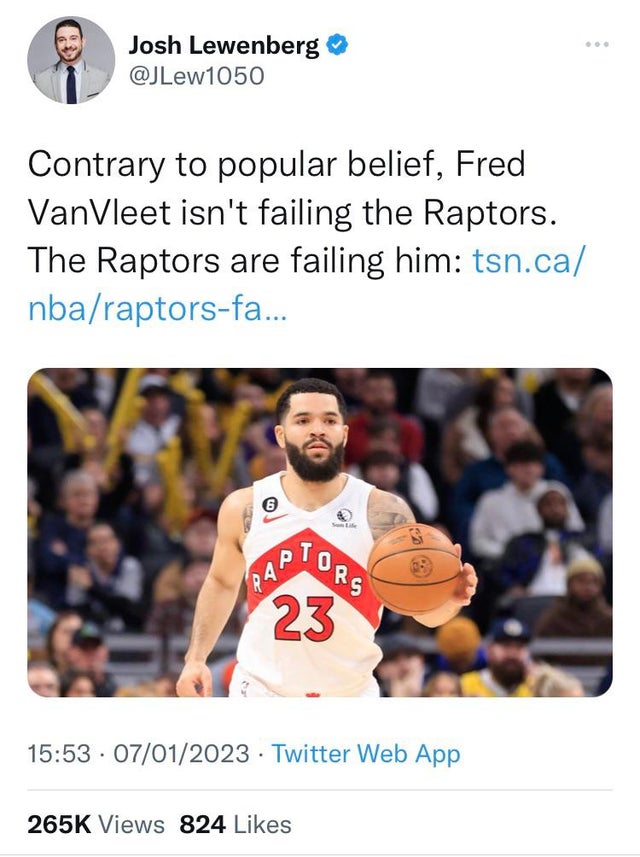Click Josh Lewenberg's profile avatar
The width and height of the screenshot is (640, 857).
(x=71, y=61)
